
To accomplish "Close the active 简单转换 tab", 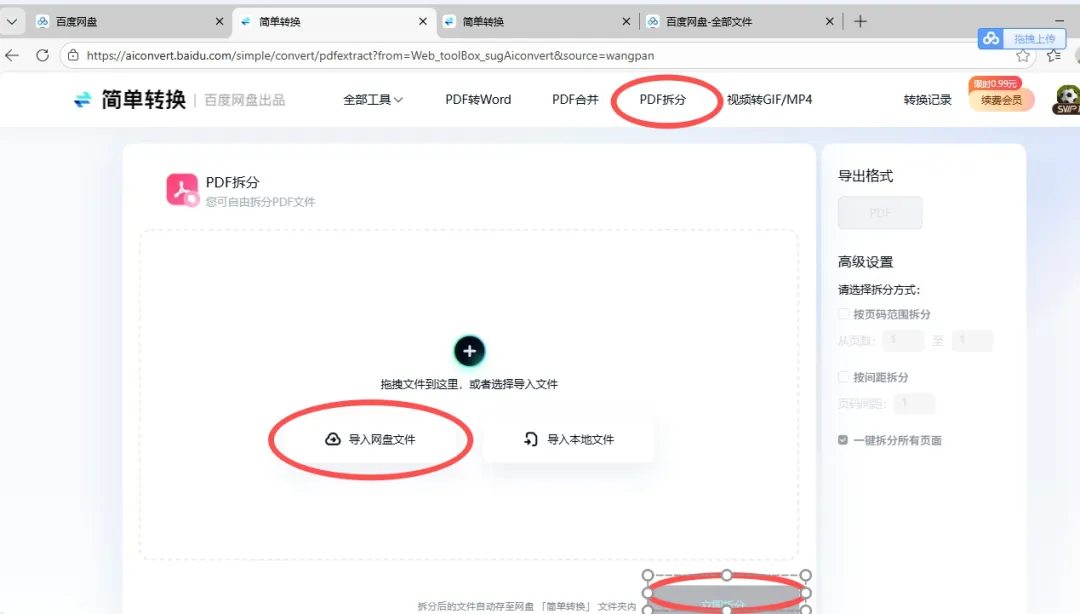I will pos(423,21).
